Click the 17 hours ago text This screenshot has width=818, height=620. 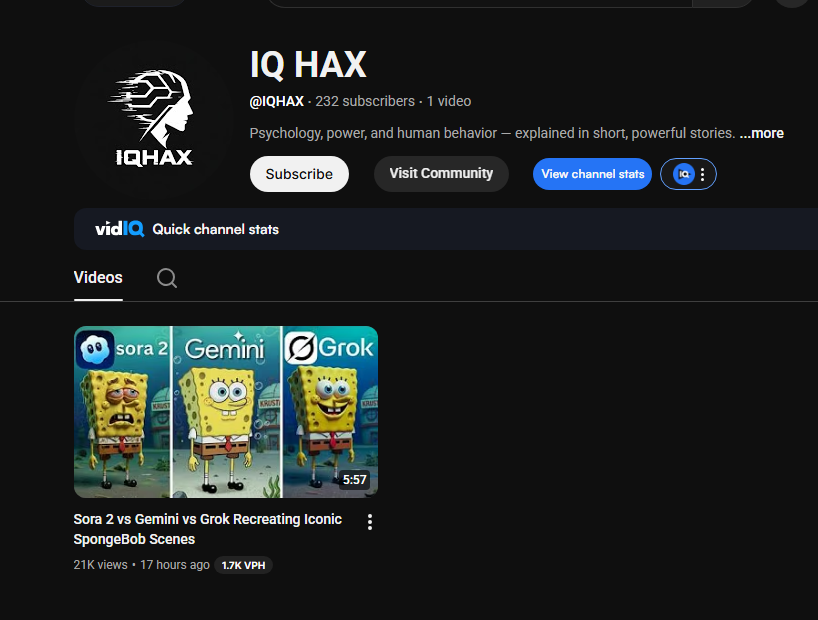175,565
